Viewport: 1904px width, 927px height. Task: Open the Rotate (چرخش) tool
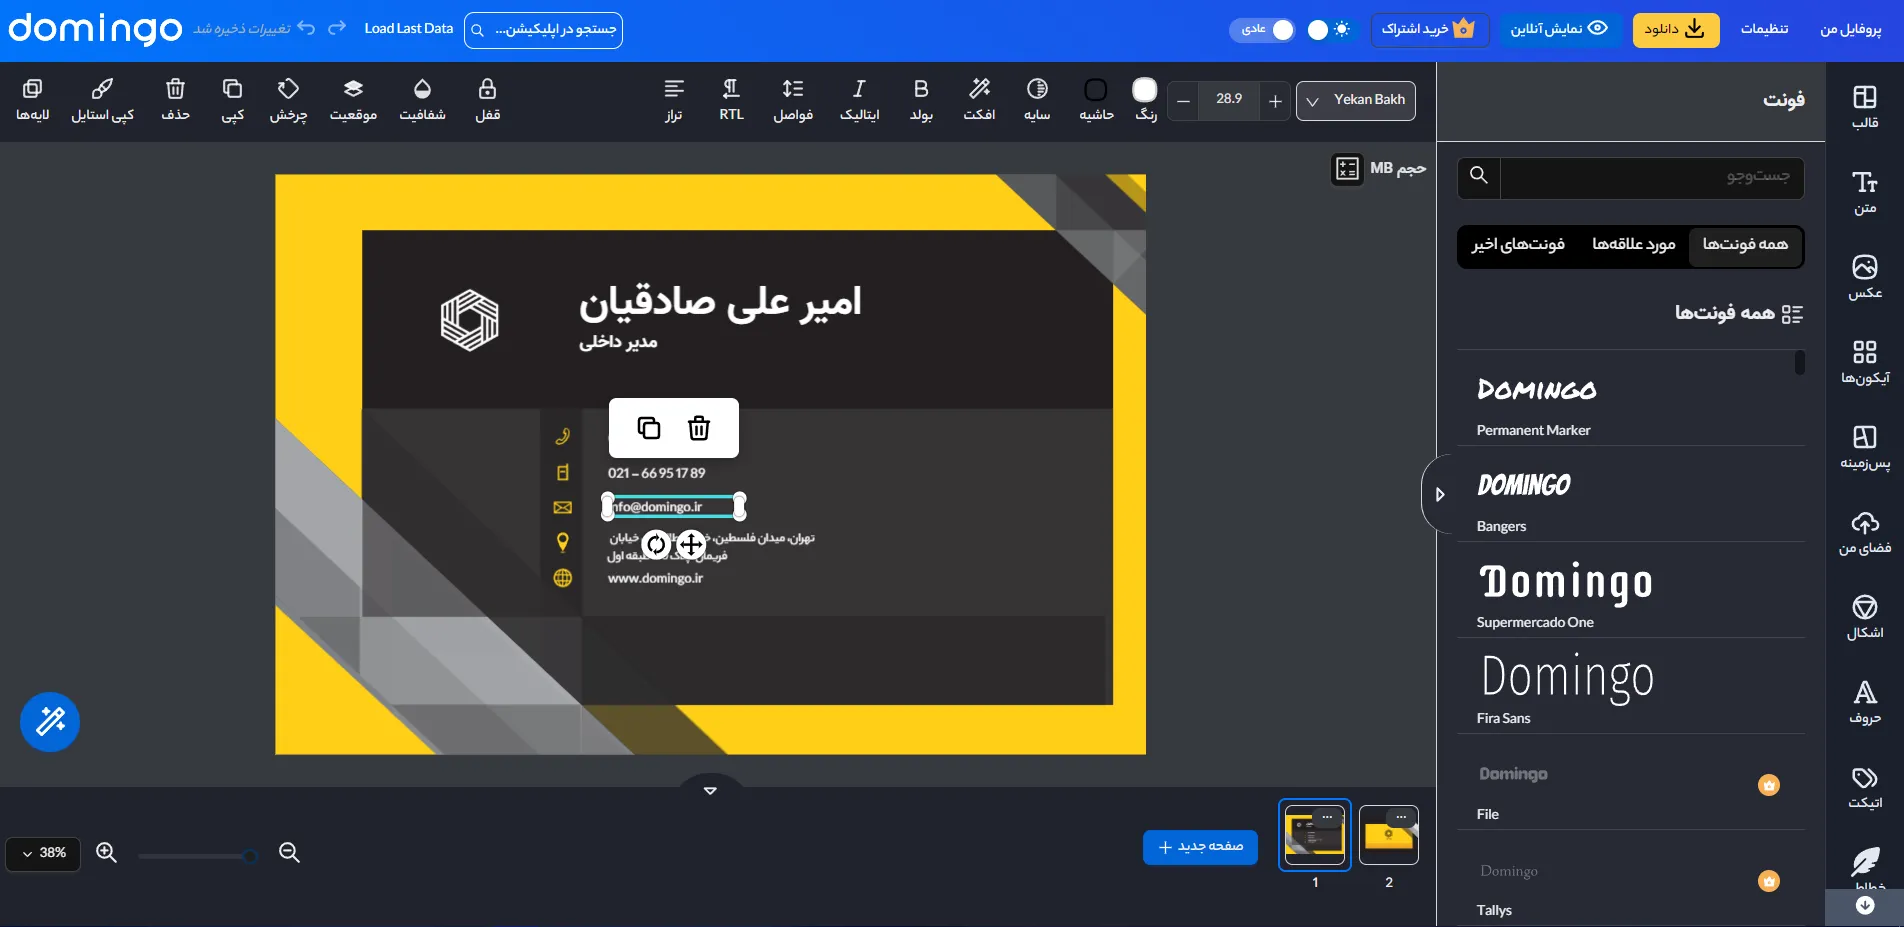(288, 100)
